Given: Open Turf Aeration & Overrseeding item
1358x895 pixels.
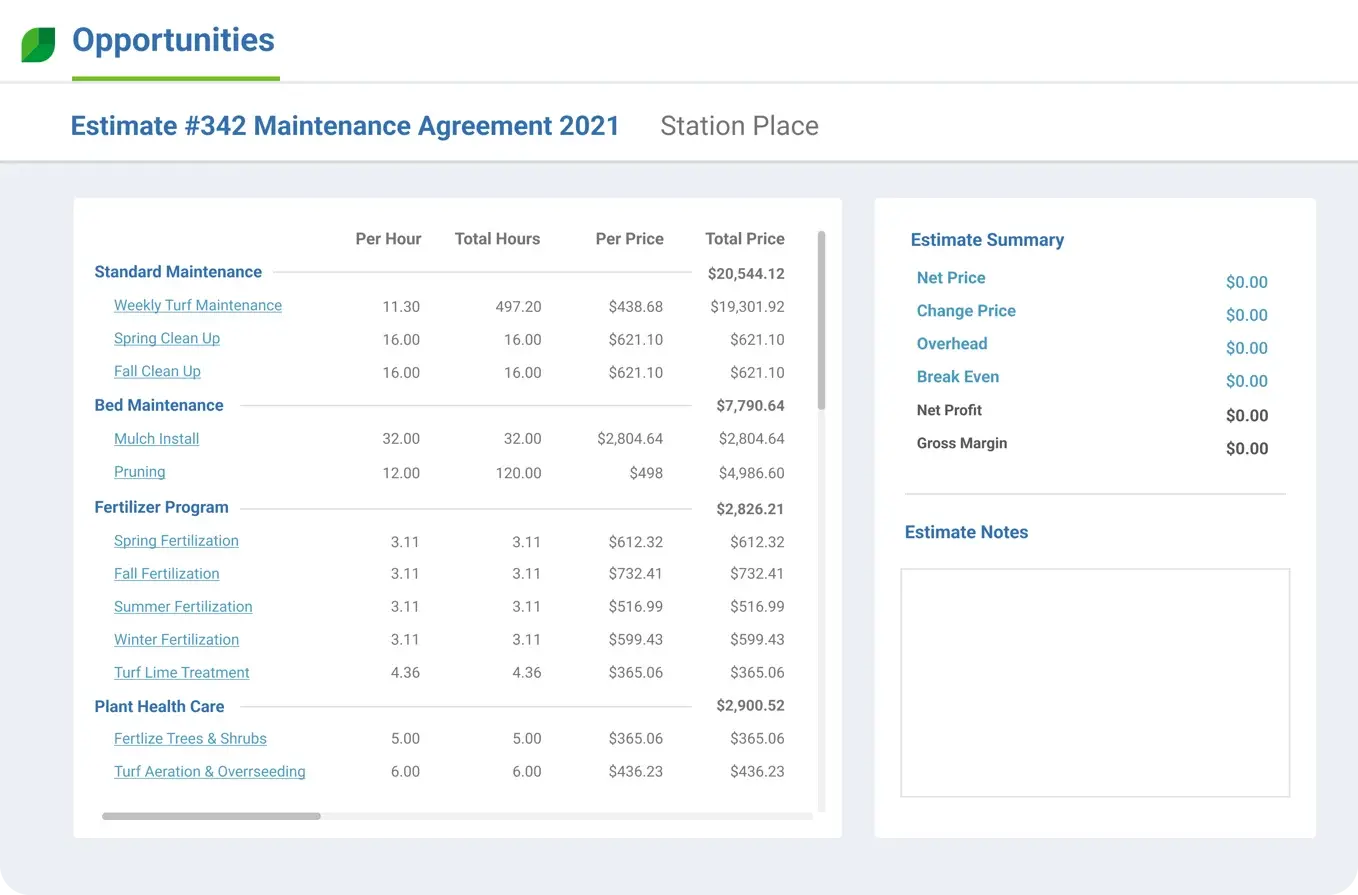Looking at the screenshot, I should 209,771.
